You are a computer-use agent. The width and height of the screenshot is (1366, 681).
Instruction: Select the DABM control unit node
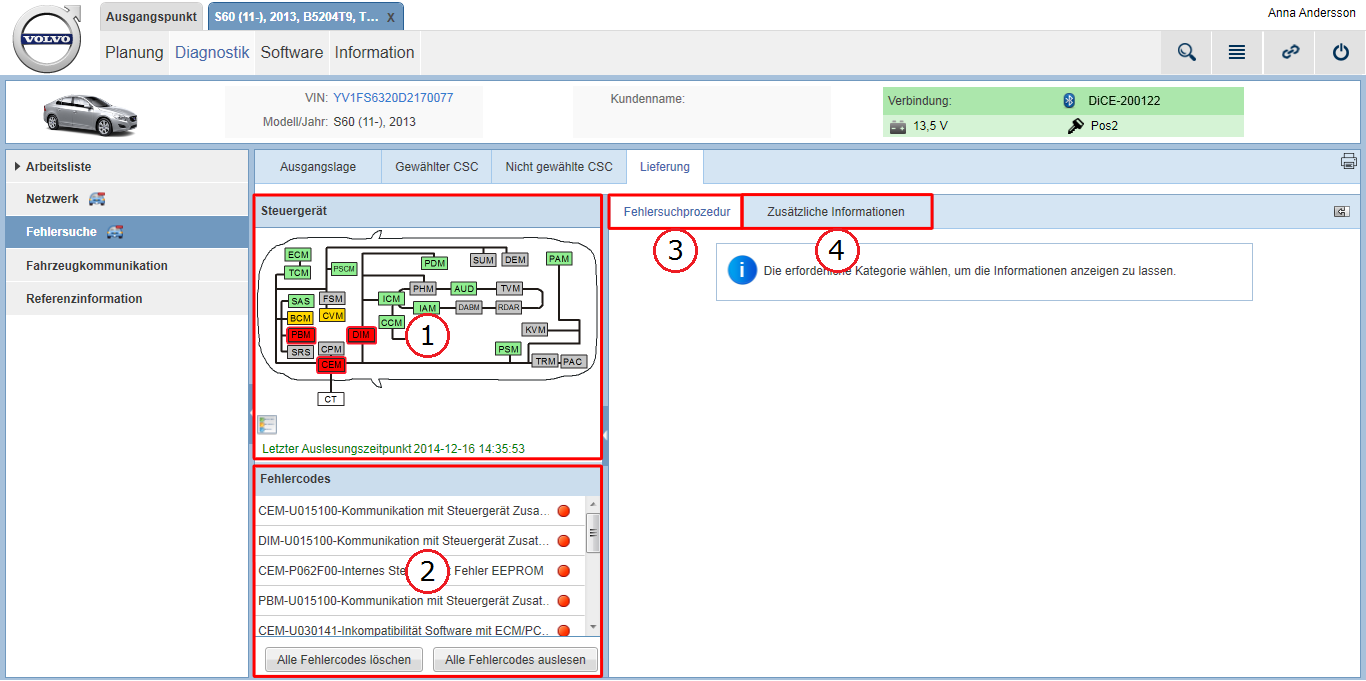pyautogui.click(x=469, y=307)
